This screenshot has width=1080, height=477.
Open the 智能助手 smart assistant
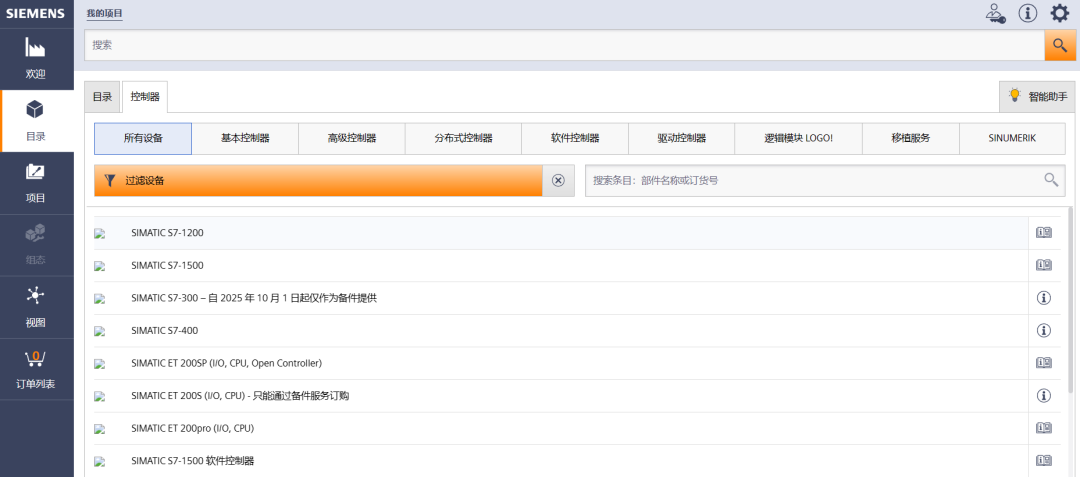click(1037, 97)
